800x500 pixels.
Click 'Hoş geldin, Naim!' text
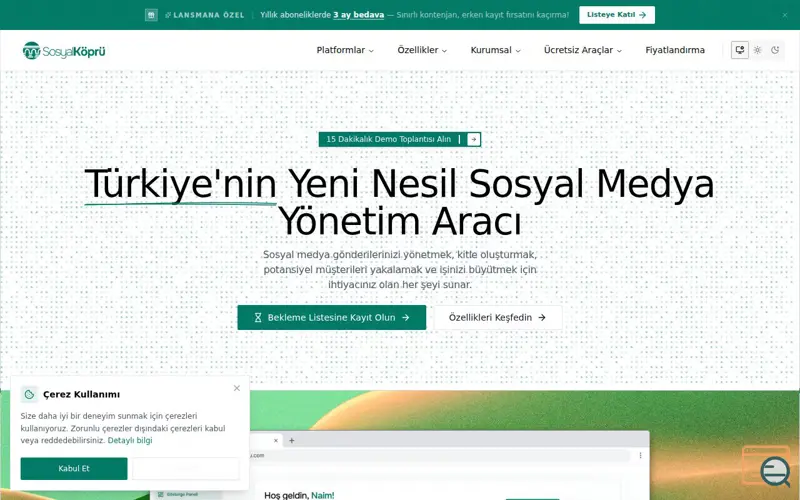(299, 495)
